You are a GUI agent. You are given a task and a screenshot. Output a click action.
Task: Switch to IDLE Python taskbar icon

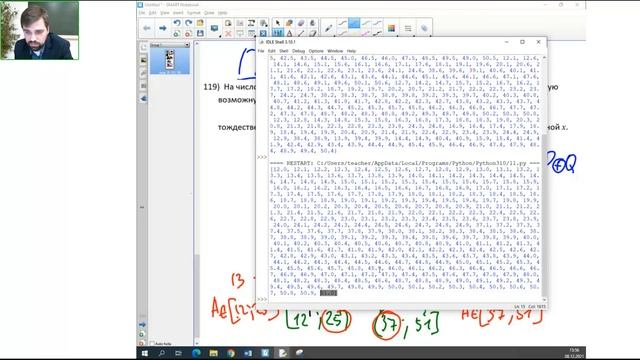pyautogui.click(x=282, y=353)
